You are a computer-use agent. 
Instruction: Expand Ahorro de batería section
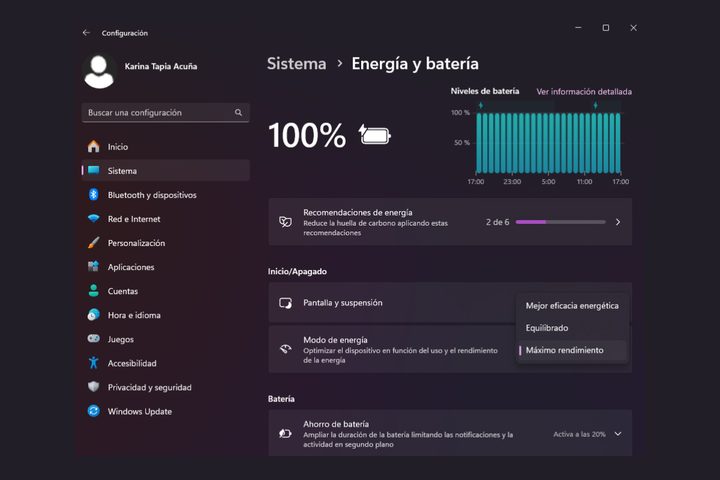(x=618, y=434)
